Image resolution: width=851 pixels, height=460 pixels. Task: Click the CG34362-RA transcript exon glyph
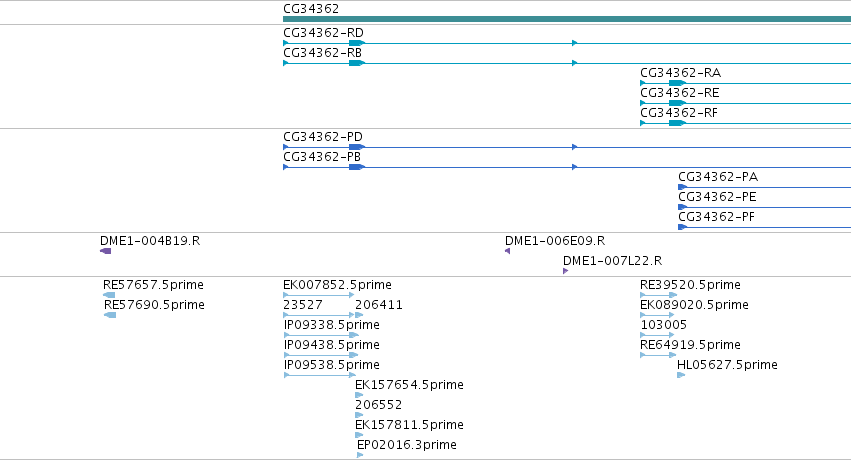[x=677, y=83]
